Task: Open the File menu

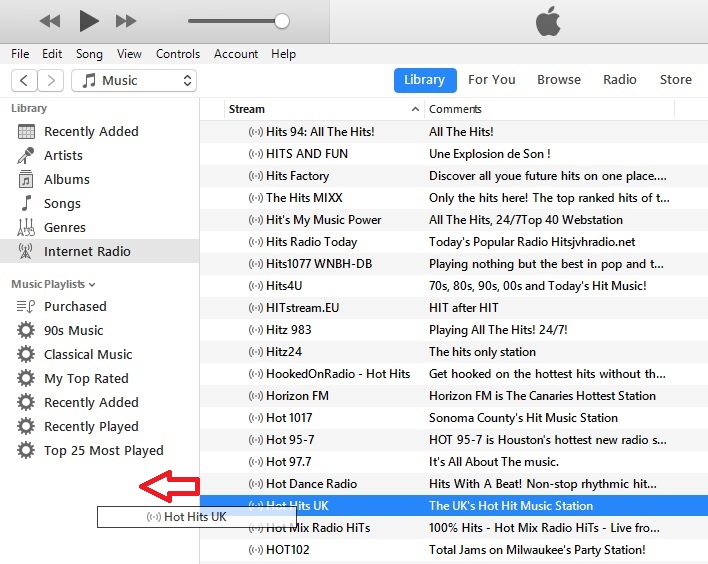Action: pos(20,54)
